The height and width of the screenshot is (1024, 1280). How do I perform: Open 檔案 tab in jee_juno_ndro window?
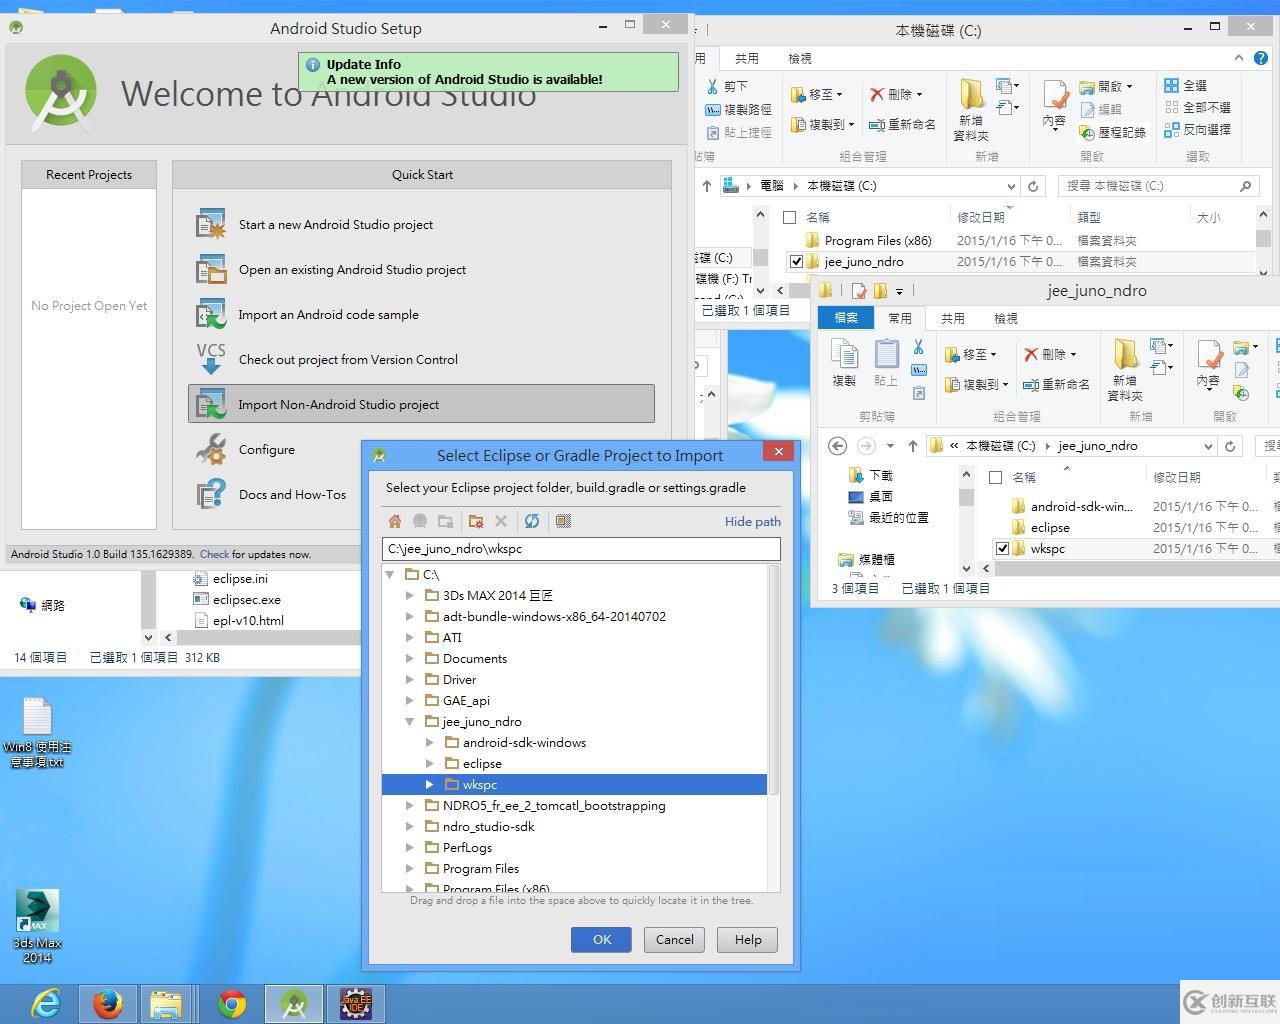click(x=846, y=318)
